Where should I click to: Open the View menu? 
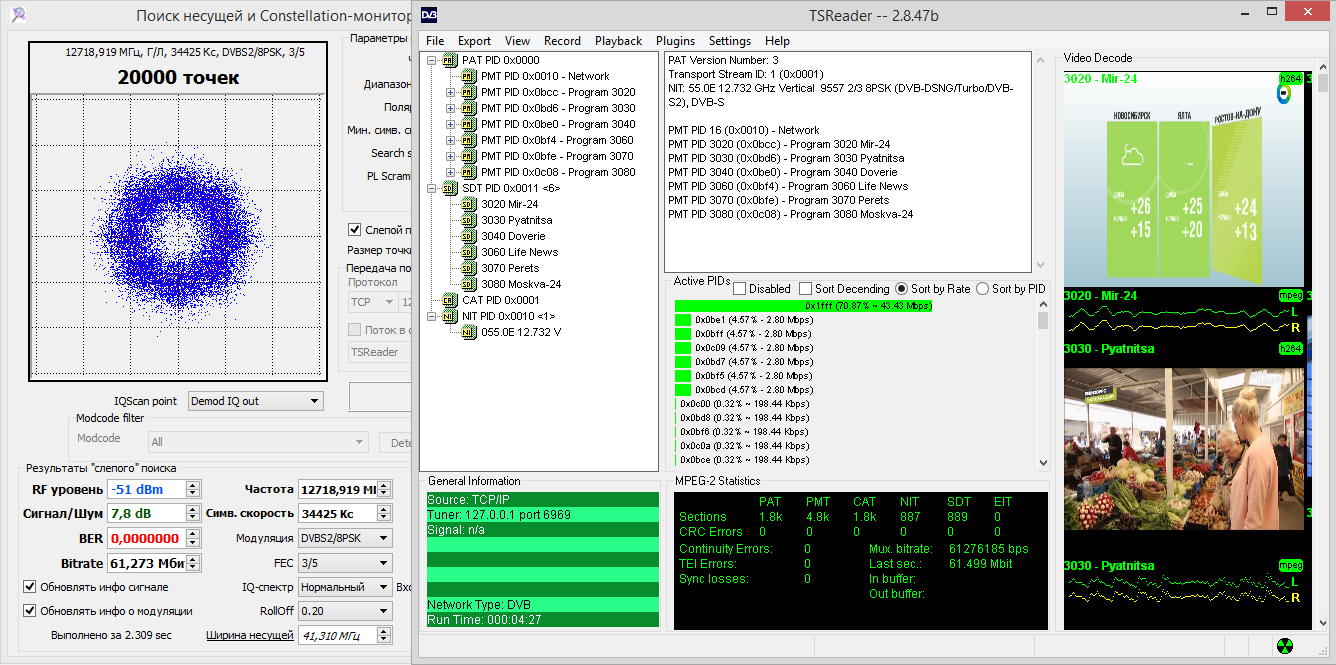tap(518, 41)
